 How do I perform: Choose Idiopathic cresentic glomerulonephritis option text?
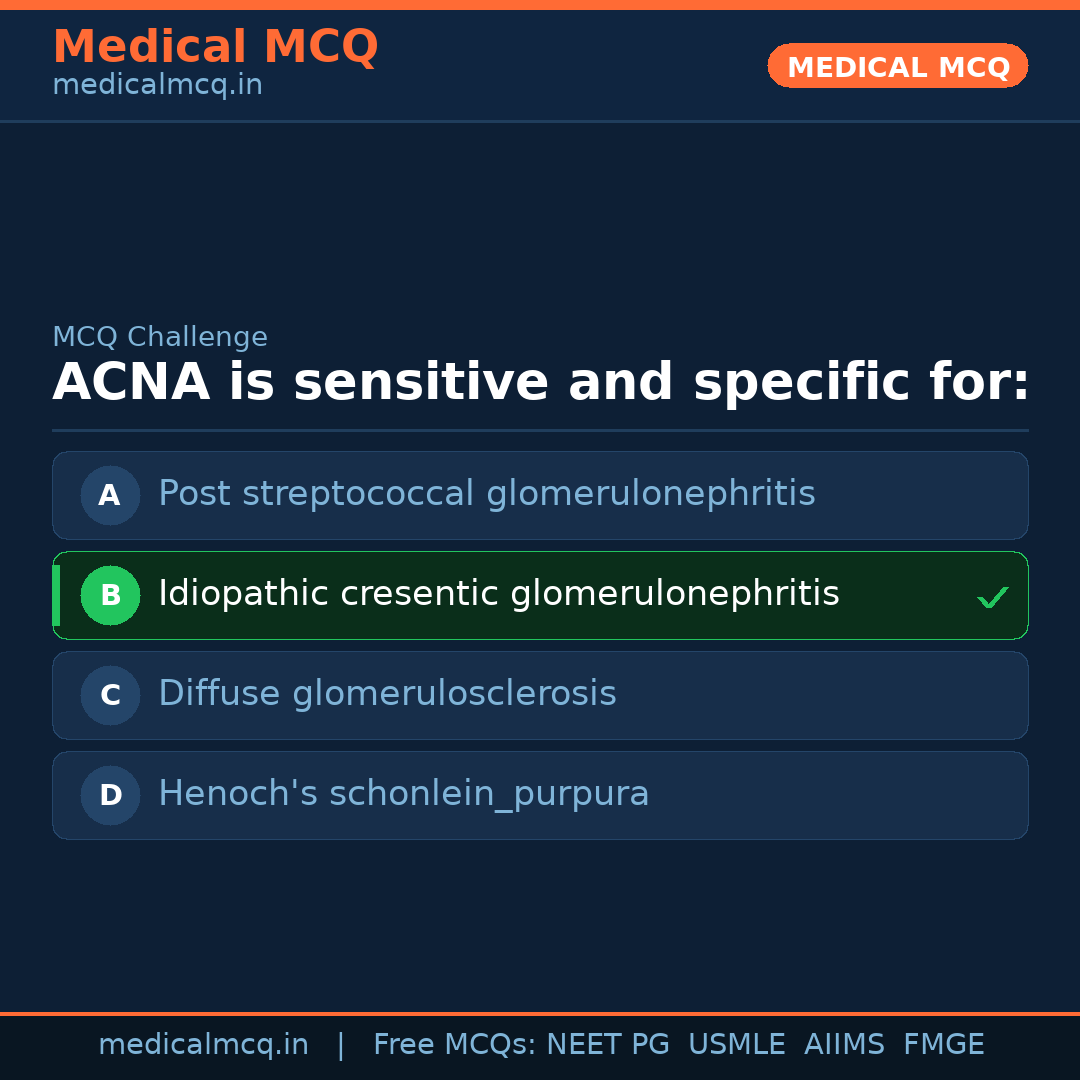(x=498, y=594)
